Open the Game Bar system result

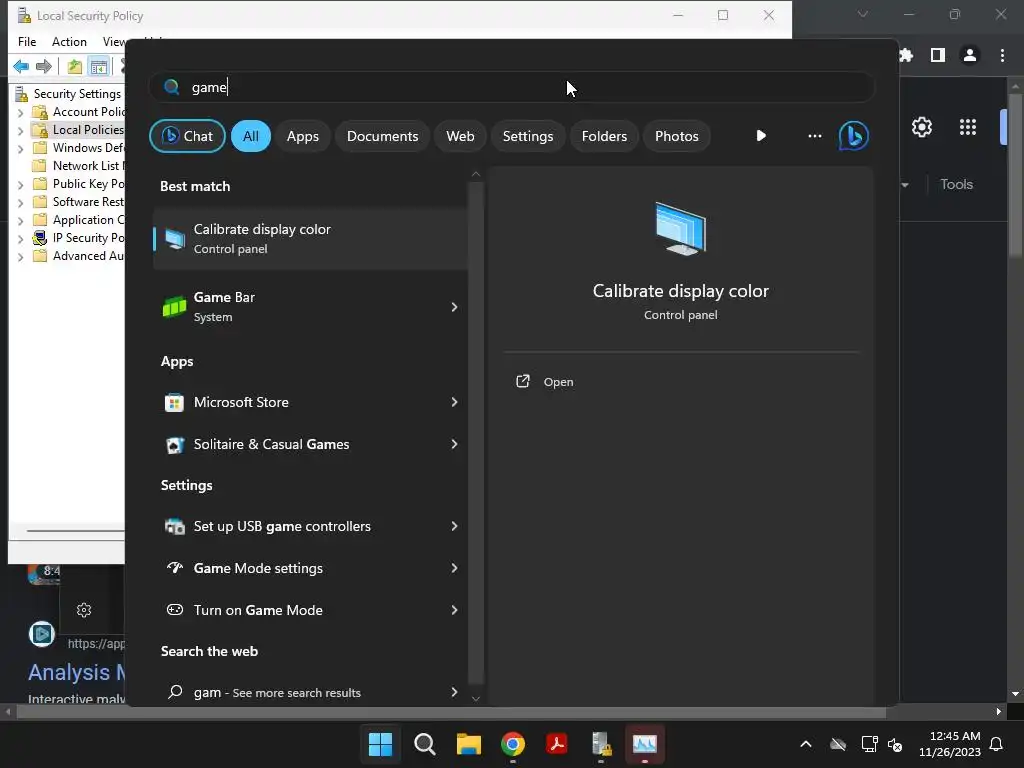310,306
